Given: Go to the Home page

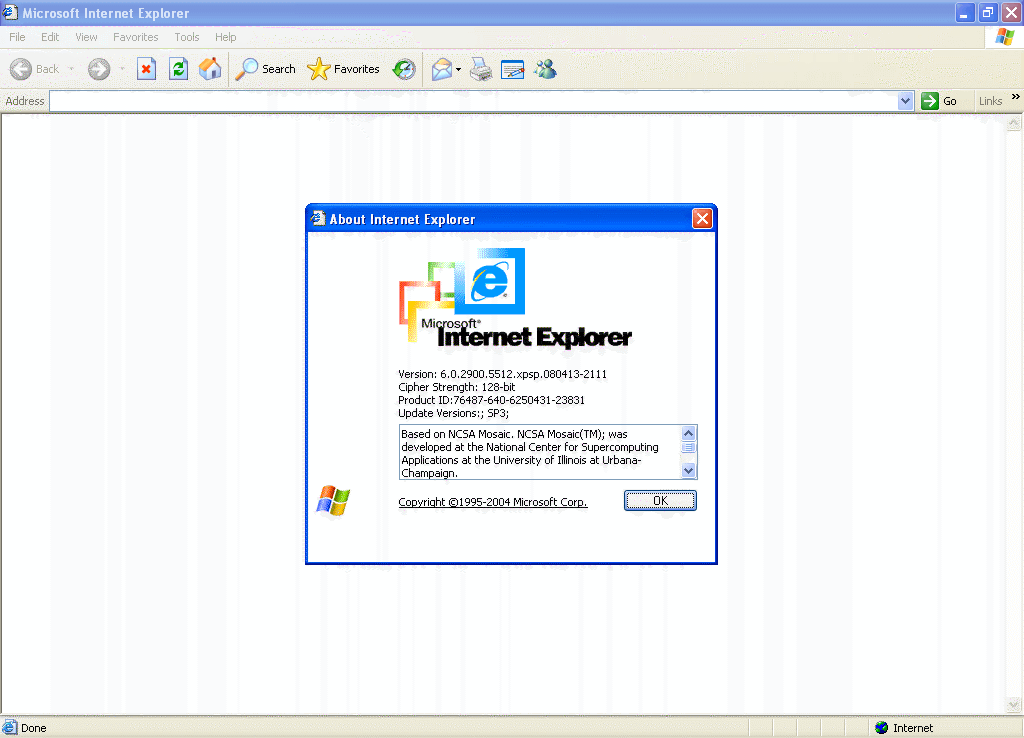Looking at the screenshot, I should point(211,68).
